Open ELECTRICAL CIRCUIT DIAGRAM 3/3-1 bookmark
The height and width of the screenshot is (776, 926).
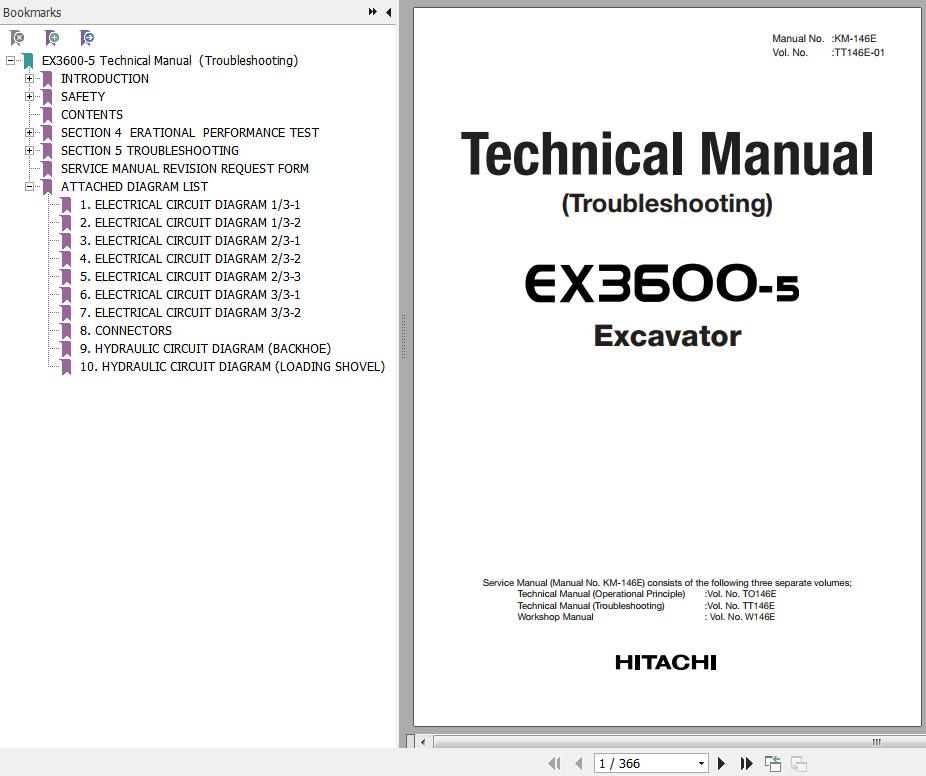coord(190,295)
